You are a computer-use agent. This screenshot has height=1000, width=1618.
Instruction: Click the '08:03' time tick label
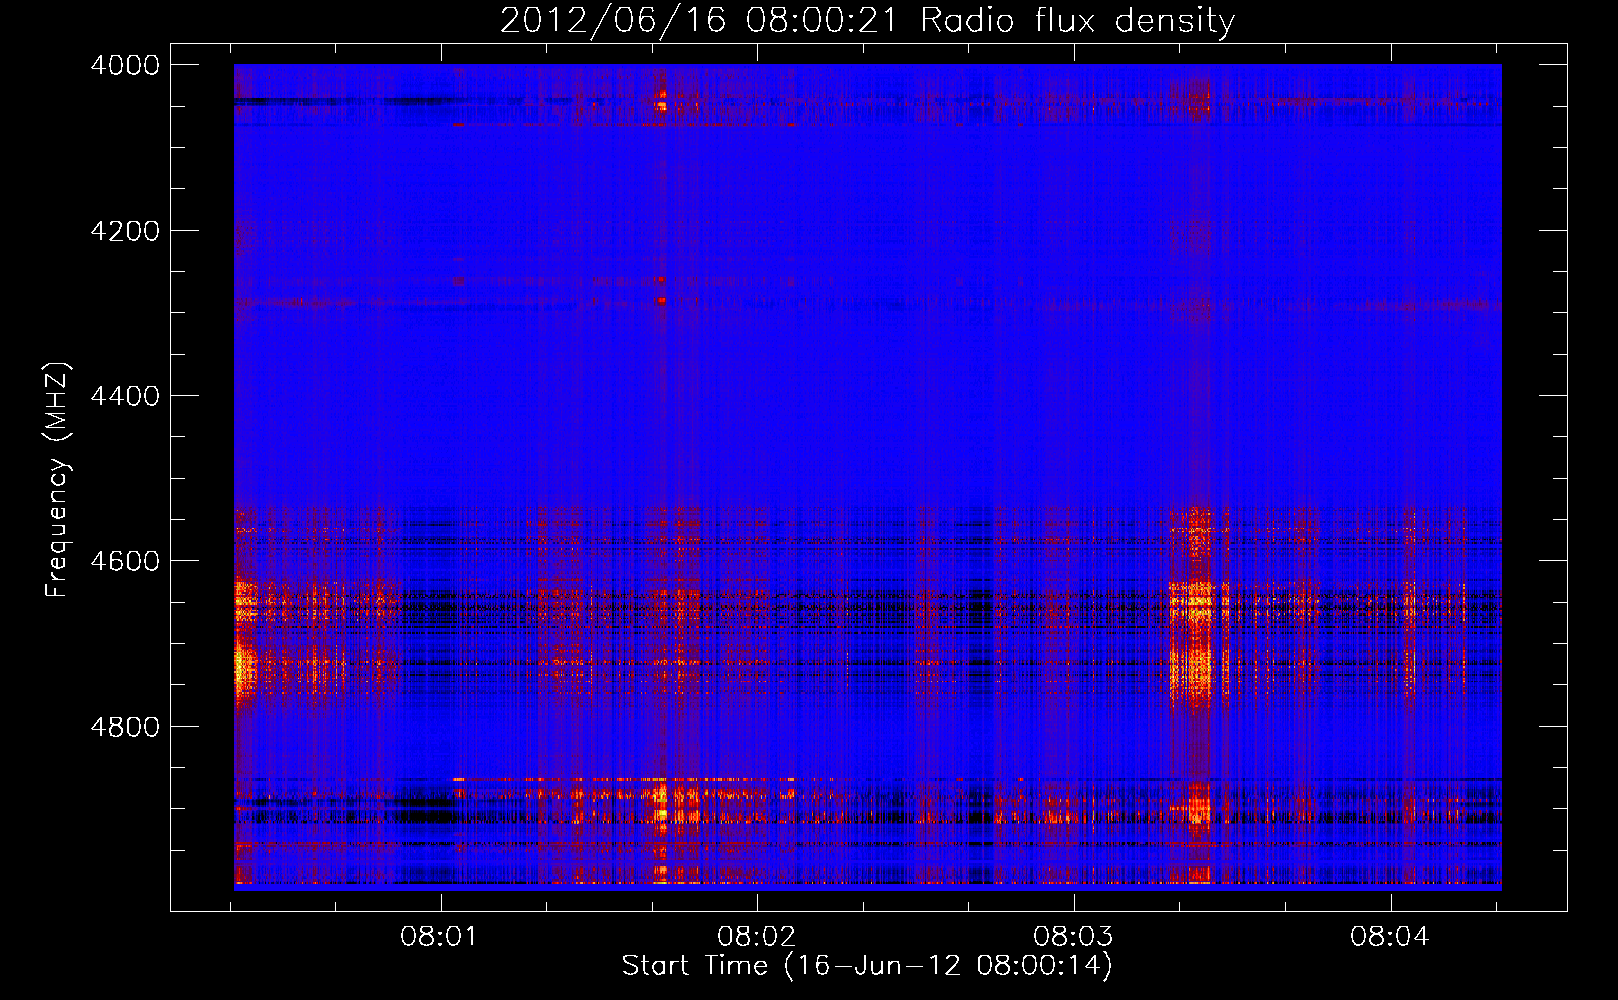(x=1073, y=937)
